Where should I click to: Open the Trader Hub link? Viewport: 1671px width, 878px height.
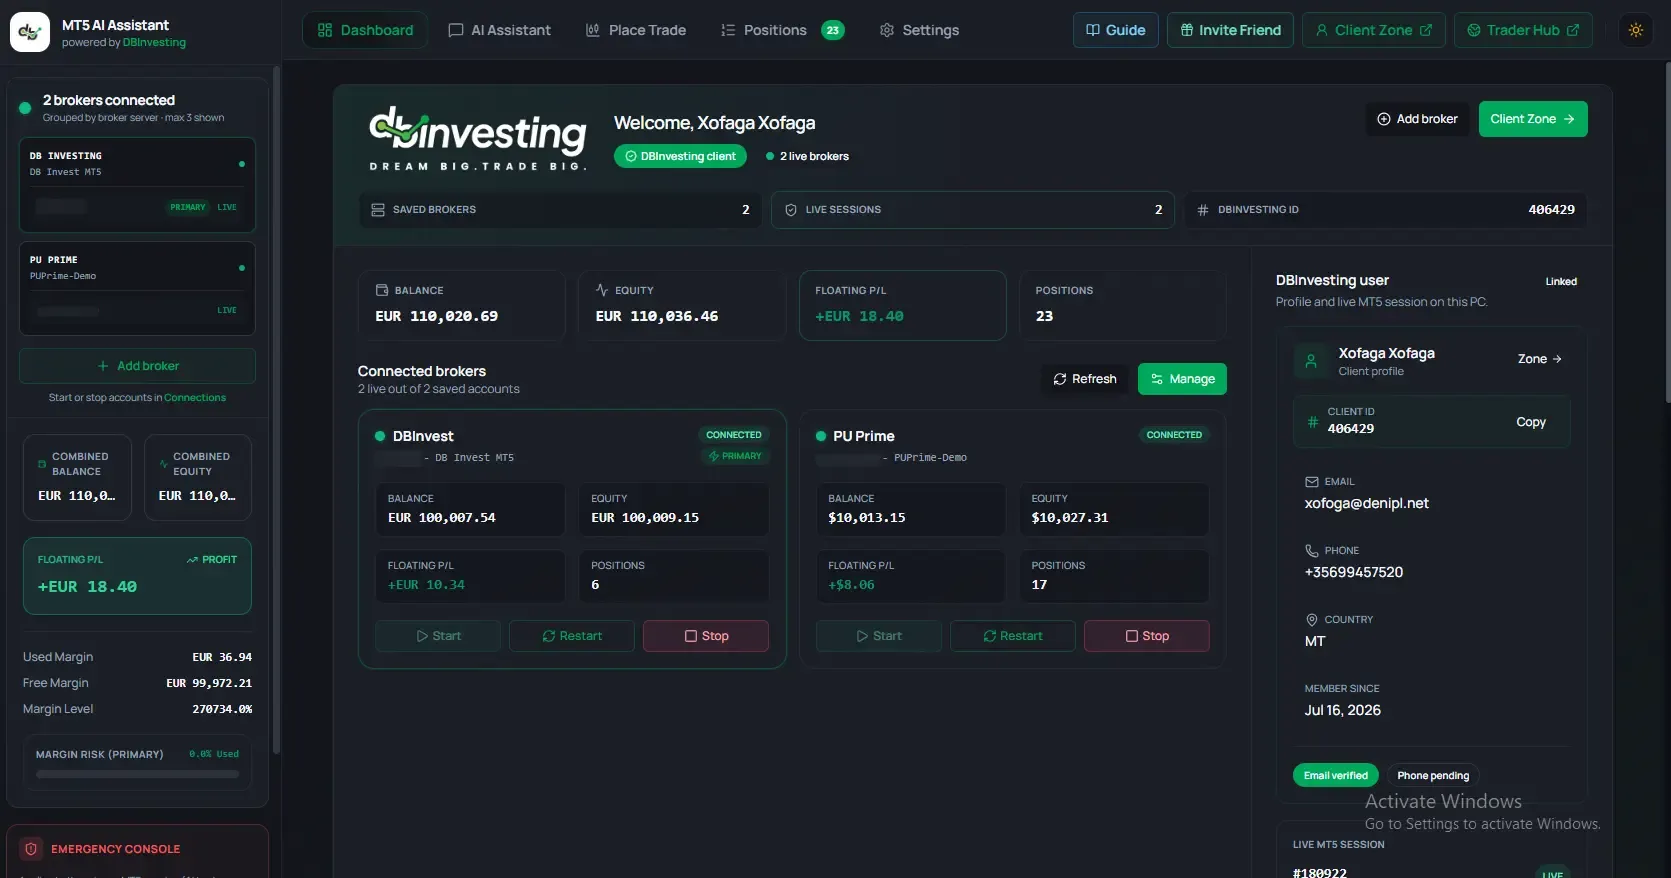[x=1523, y=30]
